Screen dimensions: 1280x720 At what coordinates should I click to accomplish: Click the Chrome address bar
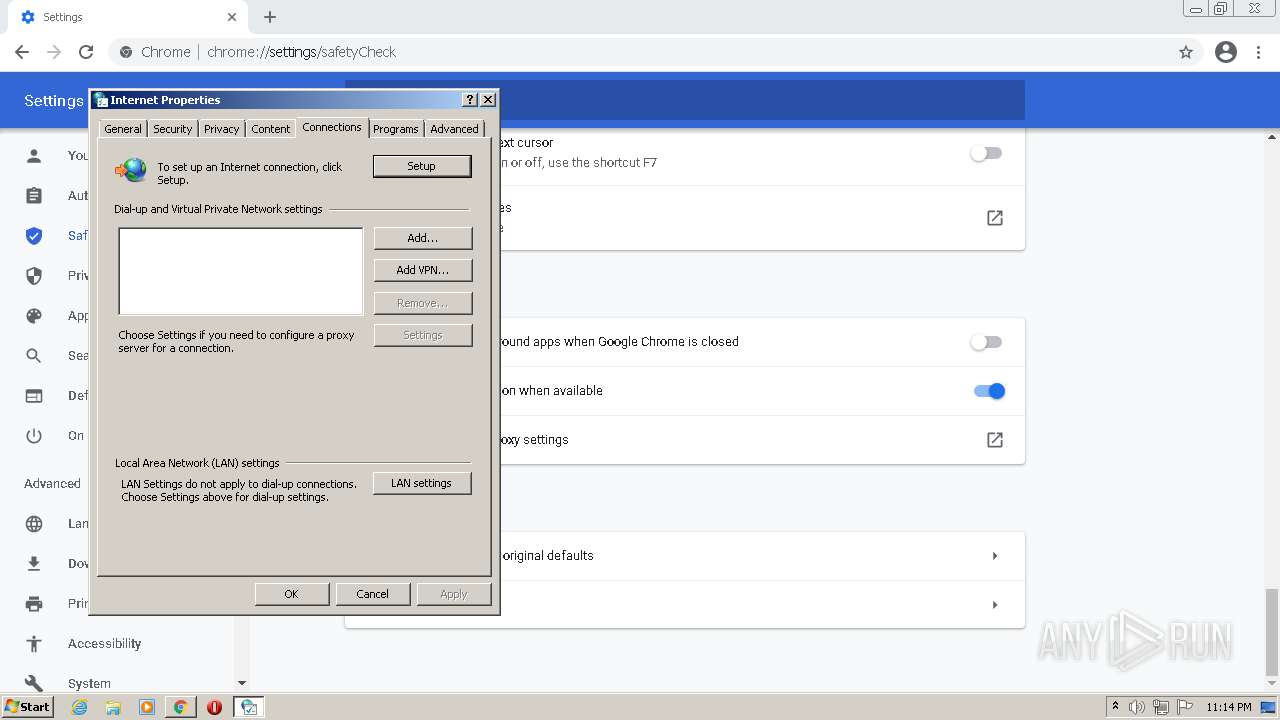click(640, 52)
